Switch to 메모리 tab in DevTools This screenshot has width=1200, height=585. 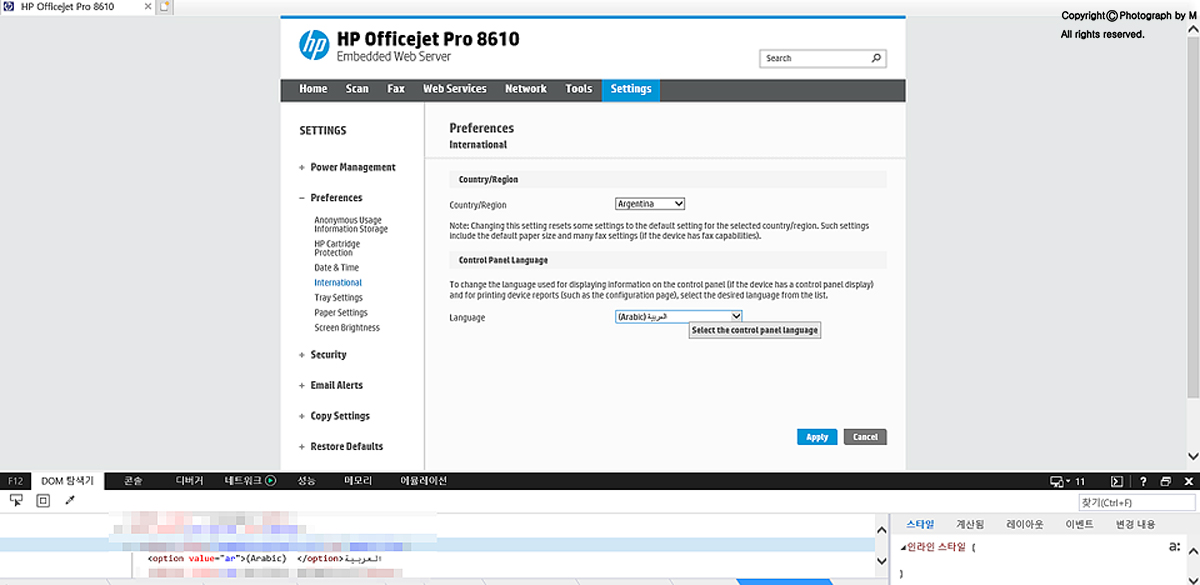358,481
